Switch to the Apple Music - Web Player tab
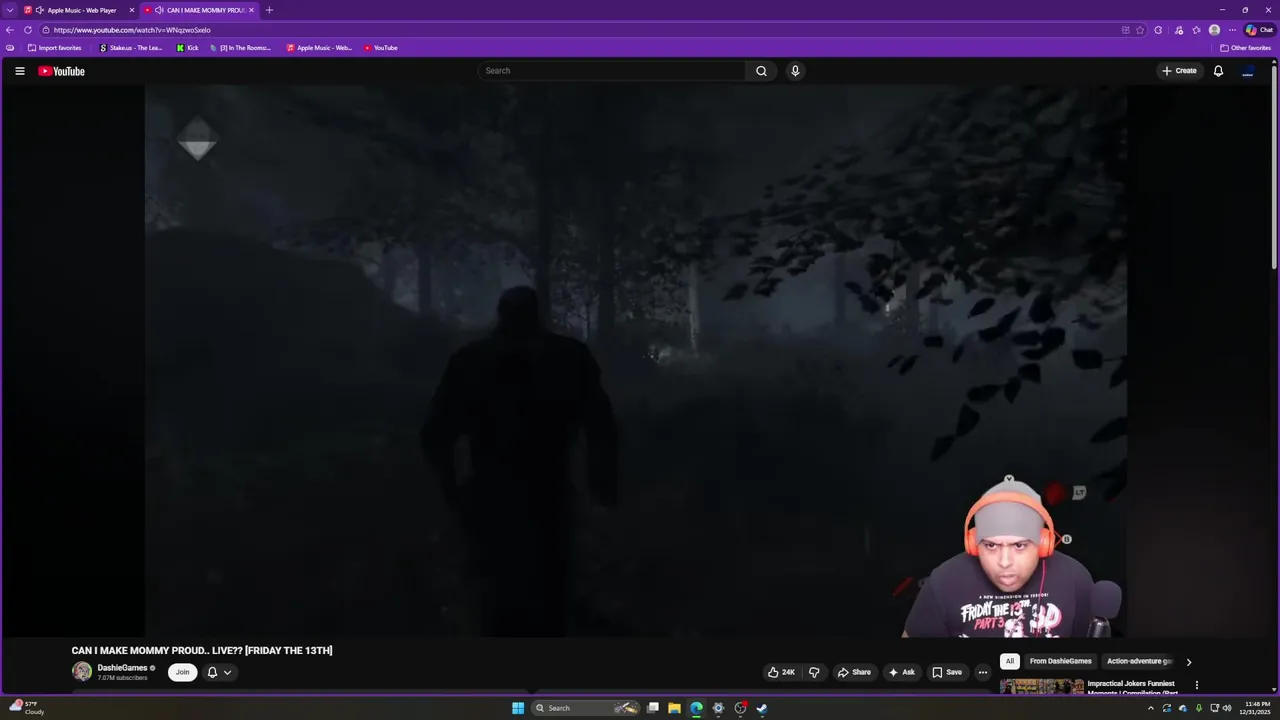 [78, 10]
